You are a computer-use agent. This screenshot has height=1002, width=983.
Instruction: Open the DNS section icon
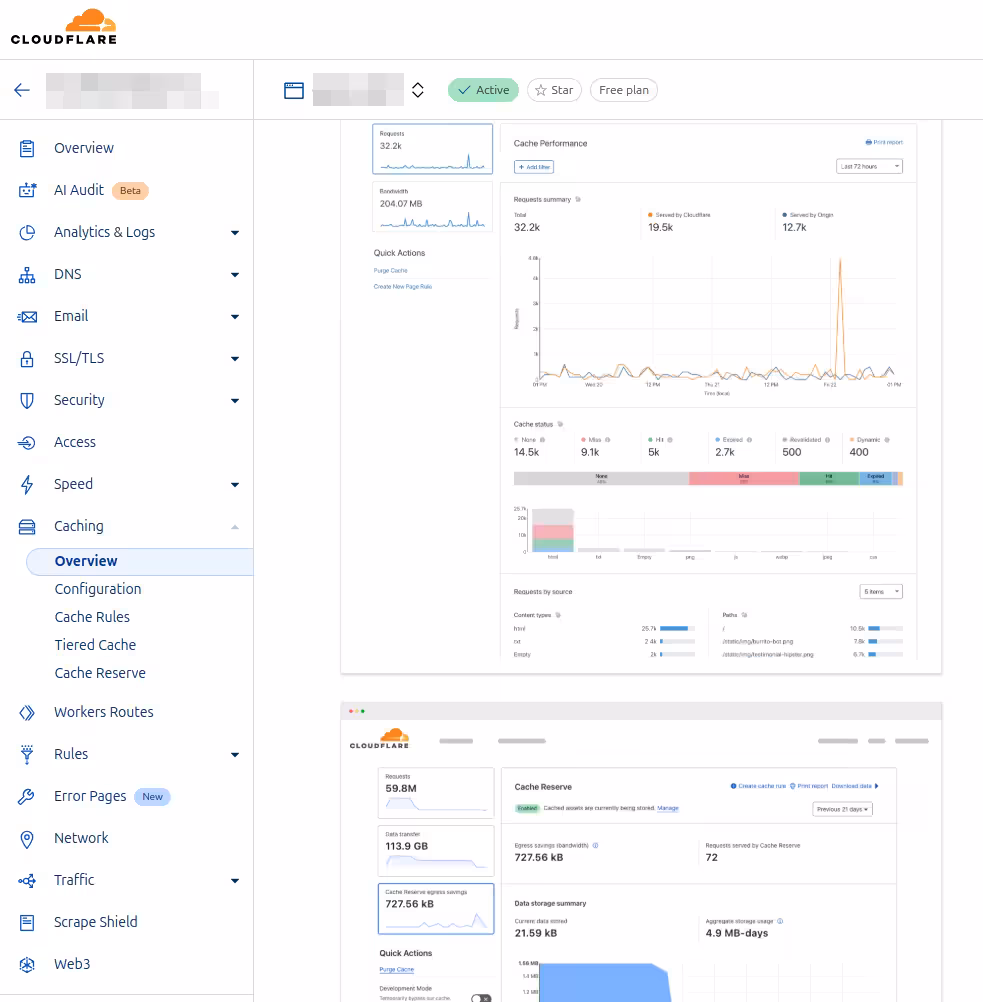coord(29,274)
